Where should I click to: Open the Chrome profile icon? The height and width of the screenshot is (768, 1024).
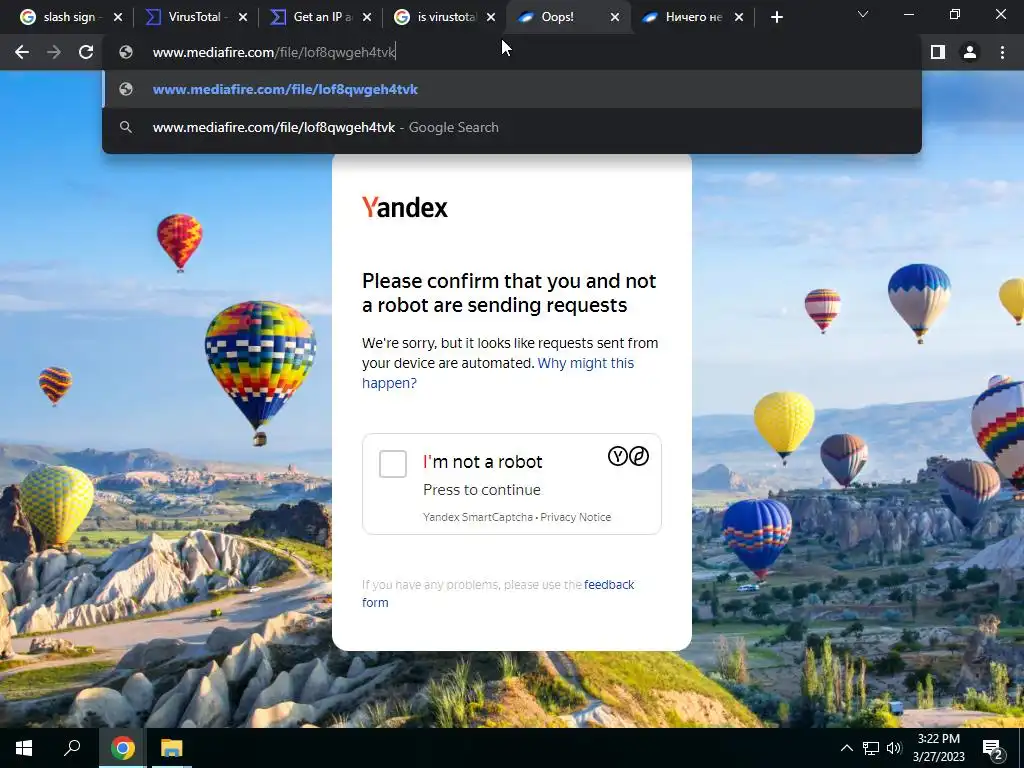970,52
